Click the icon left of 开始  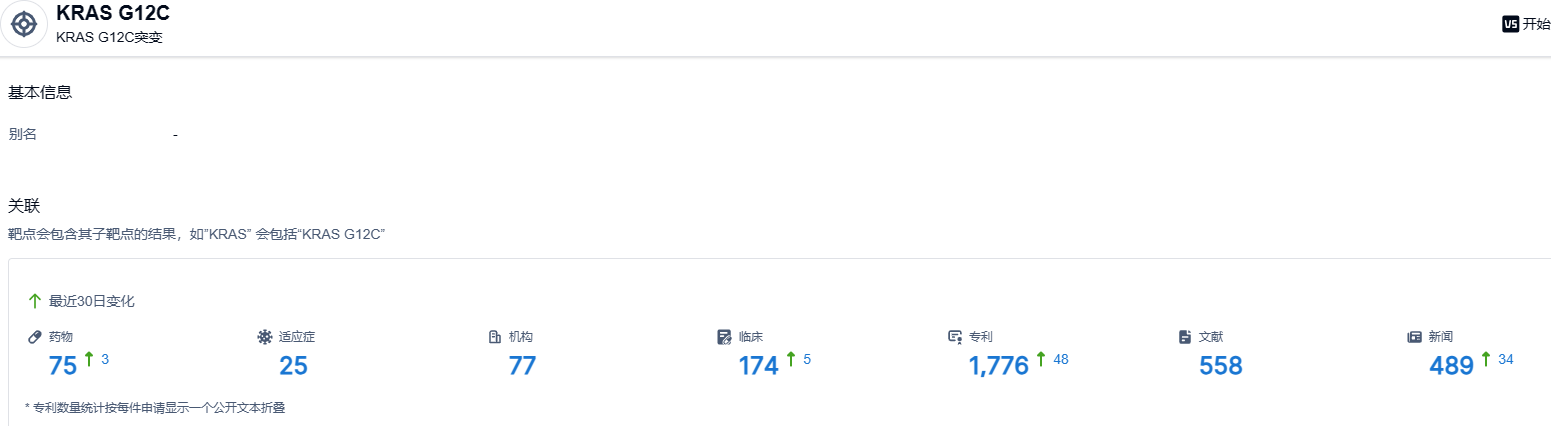1510,24
